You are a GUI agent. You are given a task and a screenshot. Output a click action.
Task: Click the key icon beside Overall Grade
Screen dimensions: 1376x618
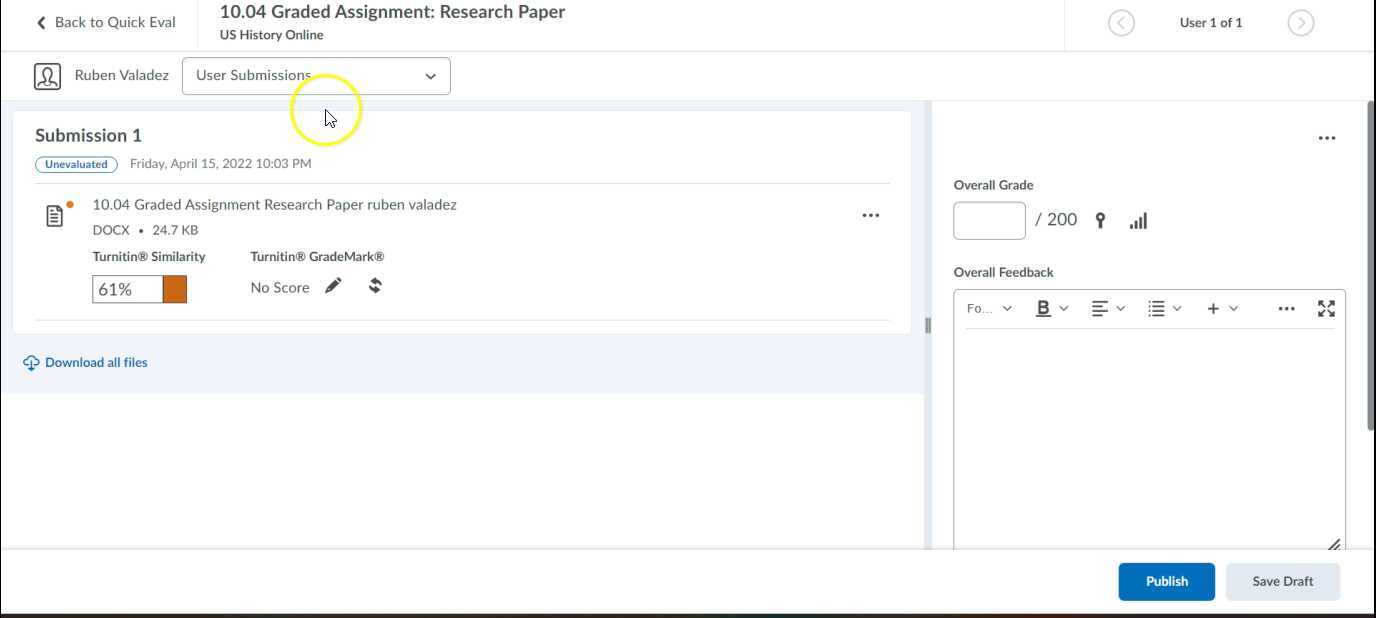pyautogui.click(x=1100, y=221)
